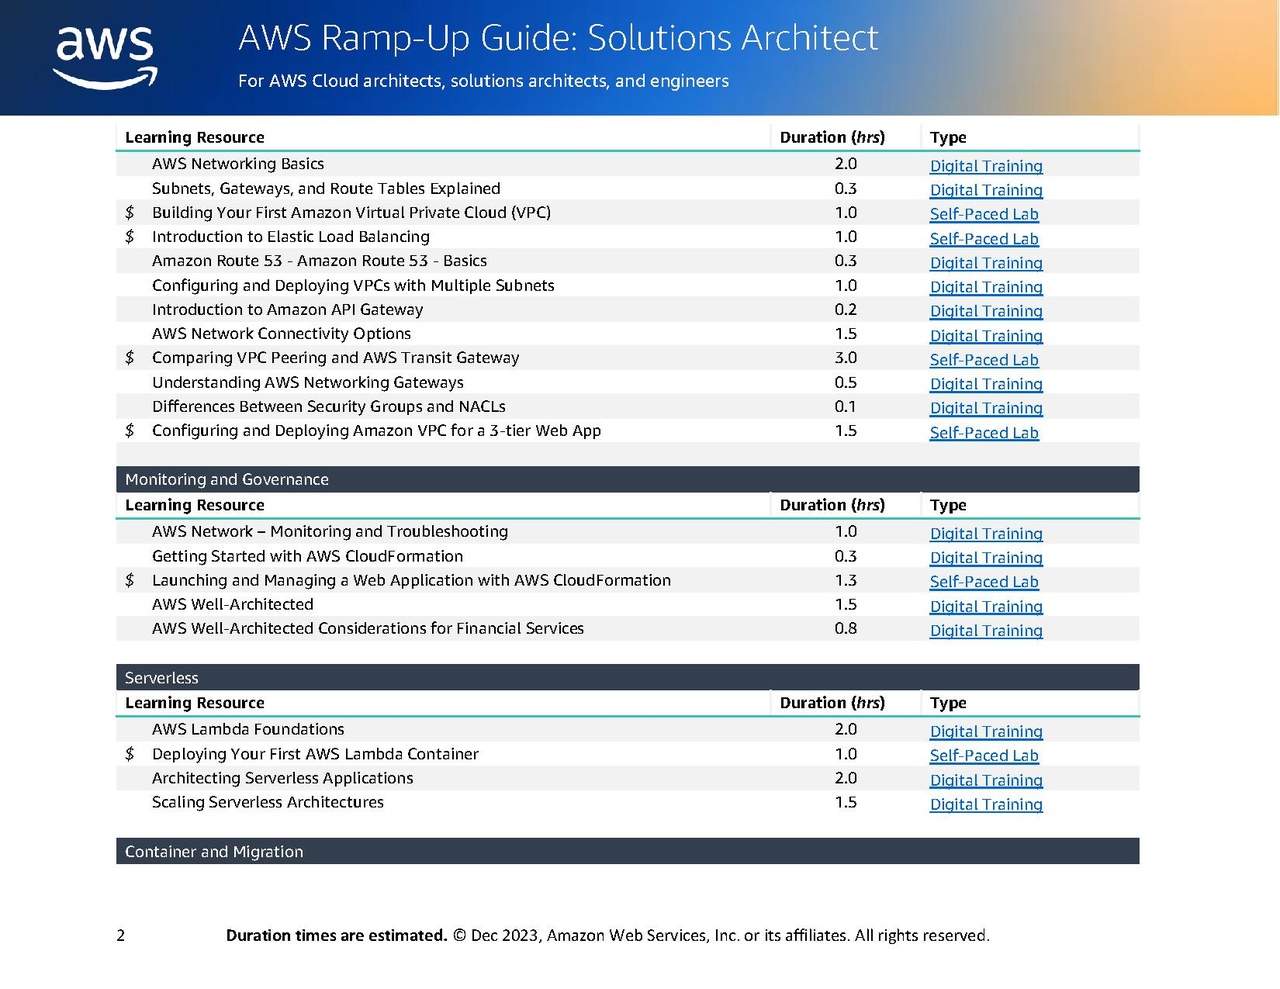Open Digital Training link for Architecting Serverless Applications
The height and width of the screenshot is (989, 1280).
pyautogui.click(x=986, y=780)
